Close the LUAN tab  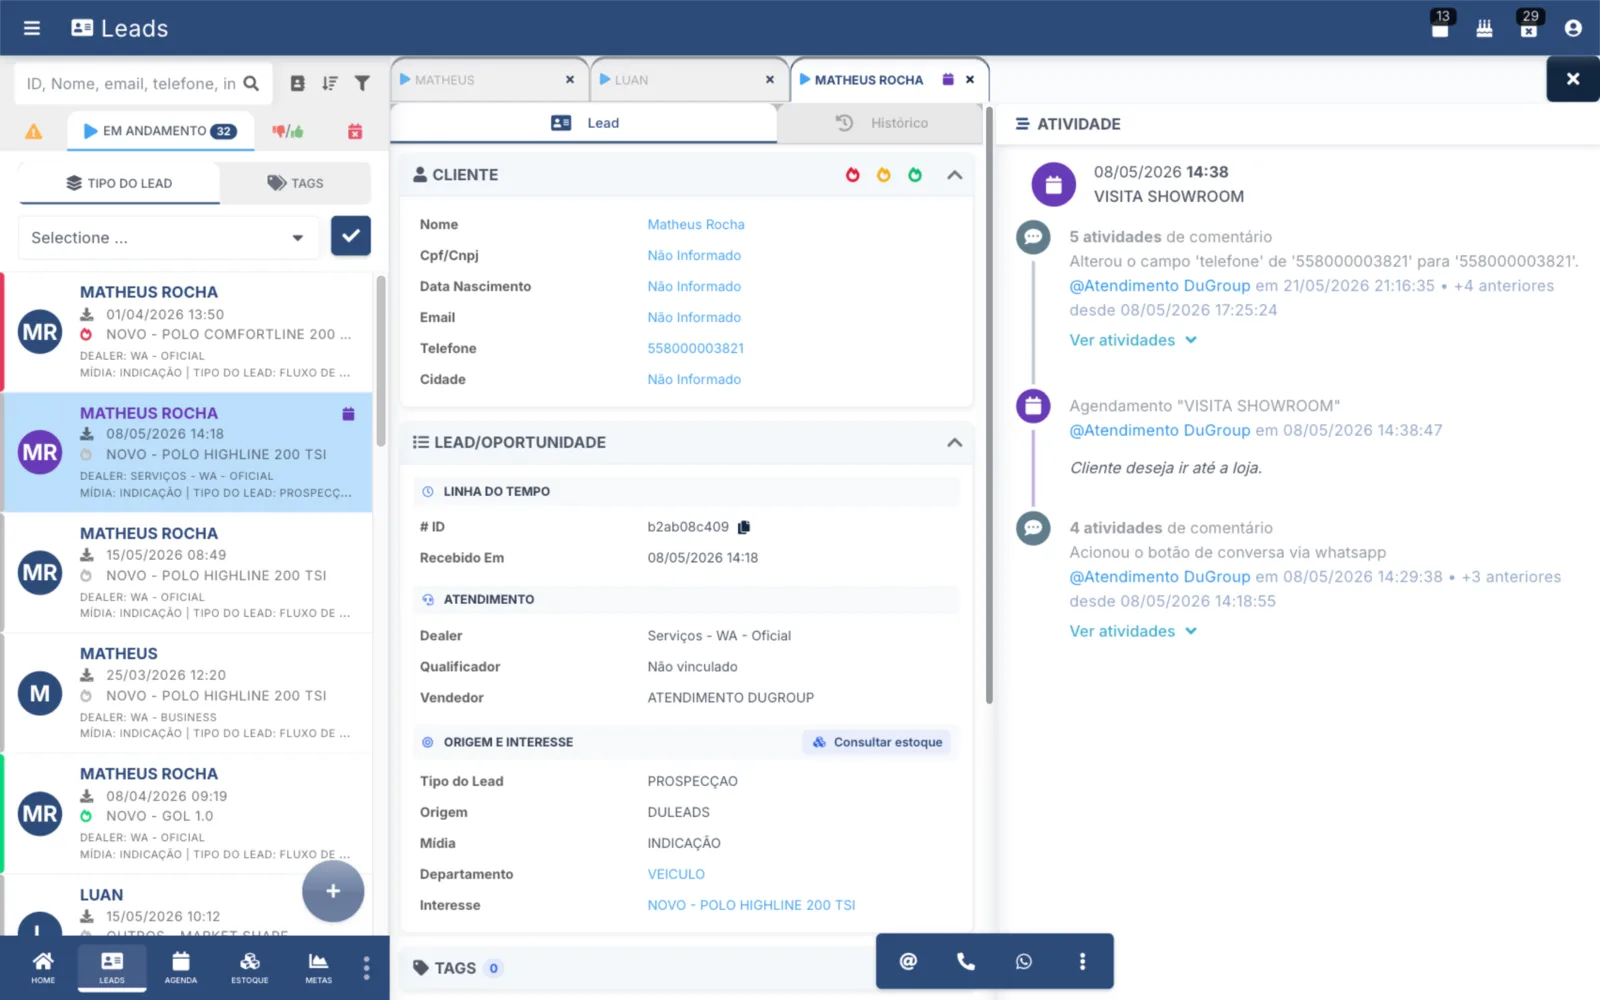[770, 80]
